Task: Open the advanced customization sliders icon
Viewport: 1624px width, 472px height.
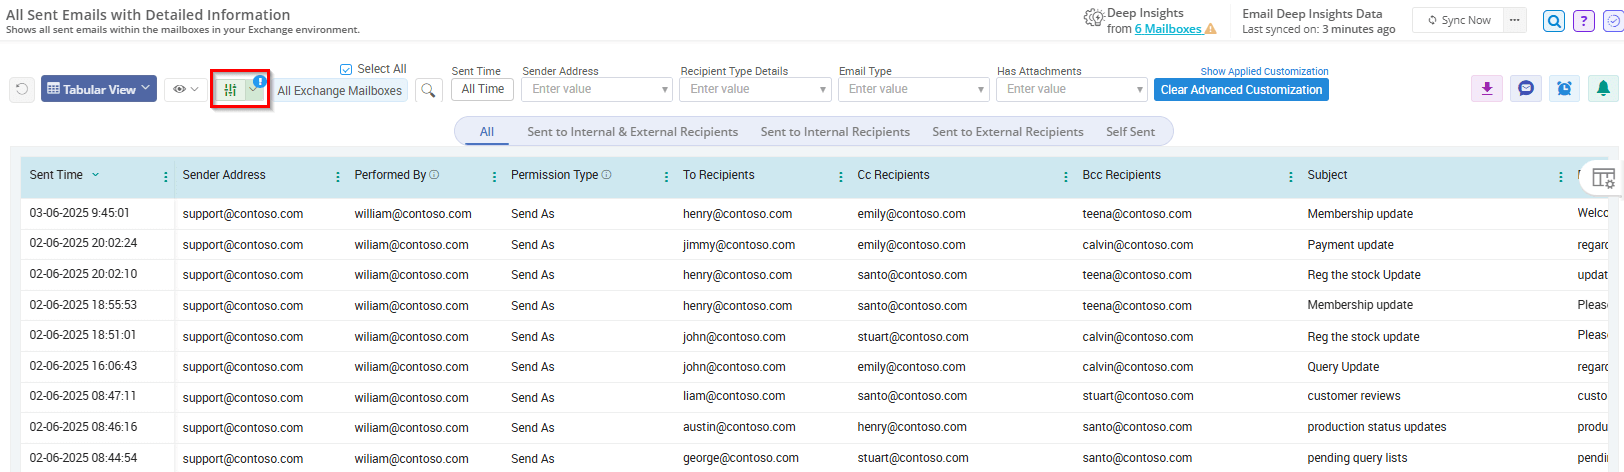Action: pos(230,90)
